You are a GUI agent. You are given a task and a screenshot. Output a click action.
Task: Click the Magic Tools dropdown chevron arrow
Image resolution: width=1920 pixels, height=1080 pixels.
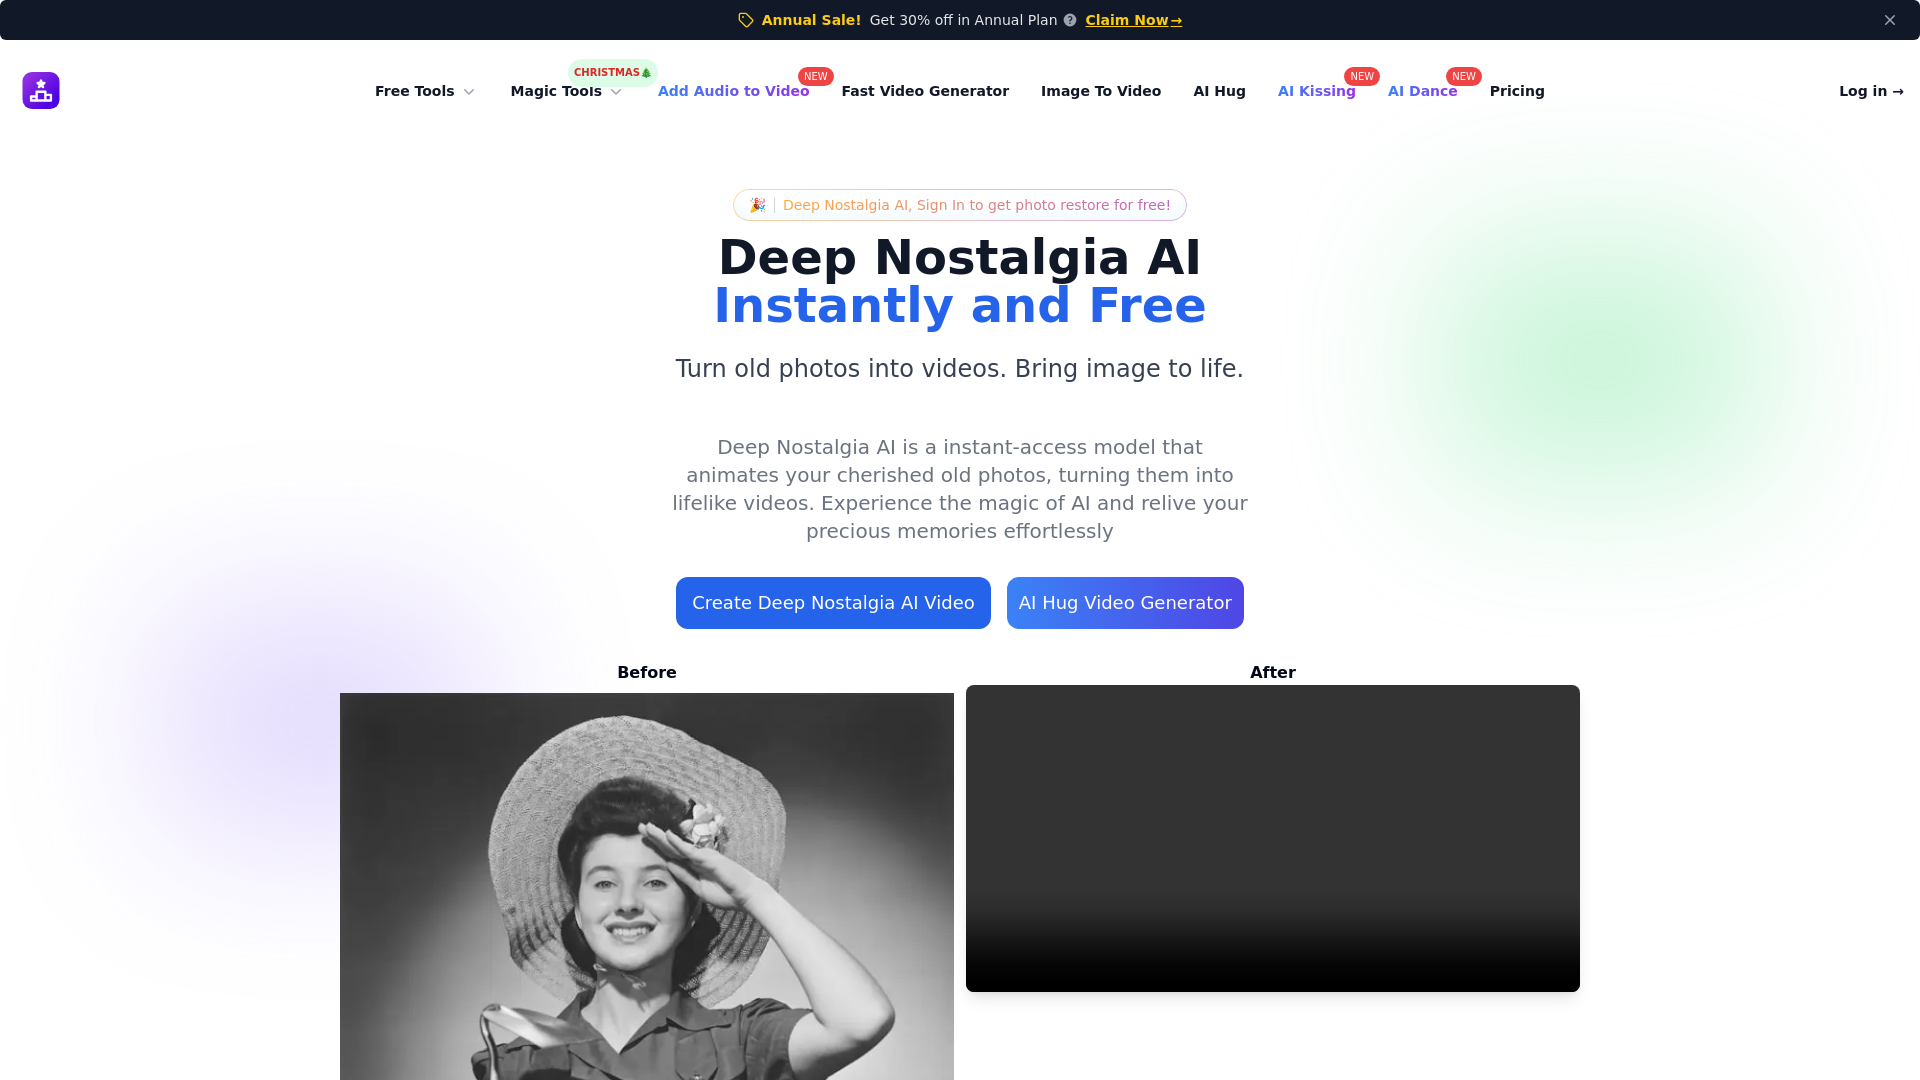coord(616,91)
